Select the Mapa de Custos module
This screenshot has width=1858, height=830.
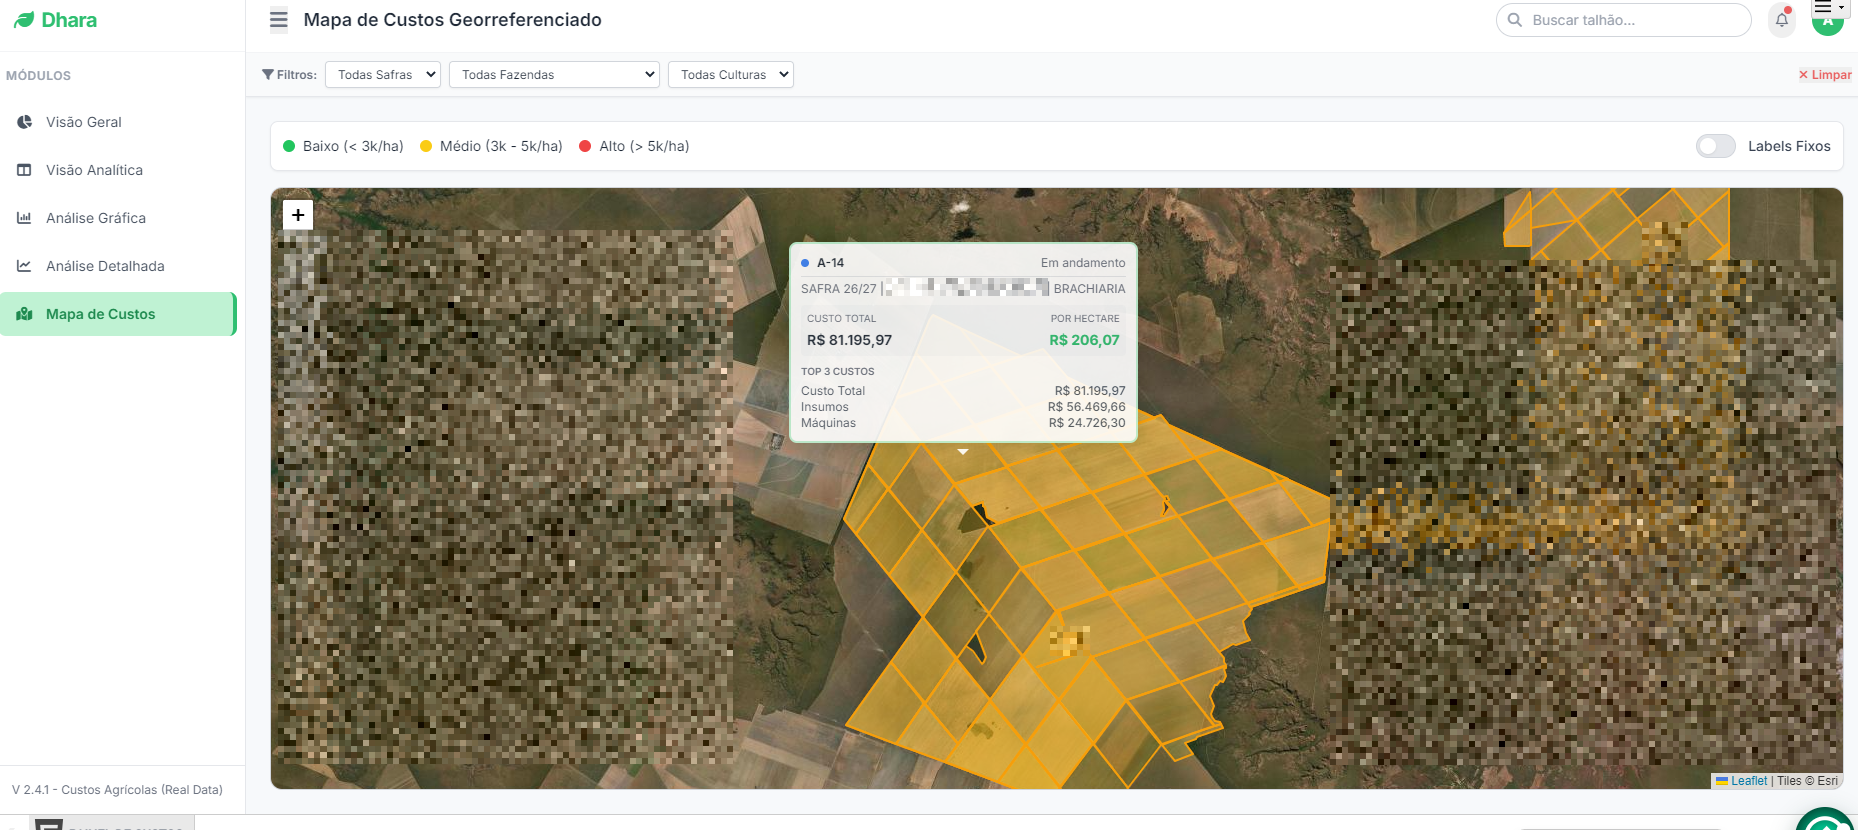tap(118, 314)
